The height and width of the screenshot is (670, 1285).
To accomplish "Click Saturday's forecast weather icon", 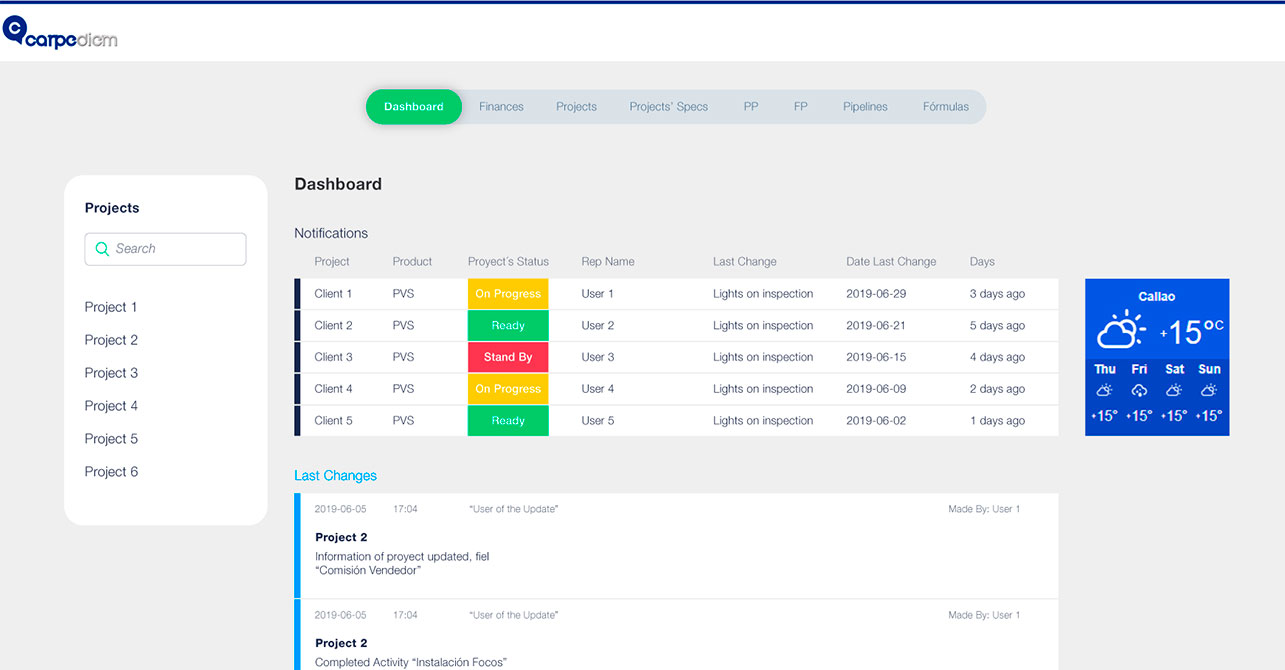I will coord(1174,391).
